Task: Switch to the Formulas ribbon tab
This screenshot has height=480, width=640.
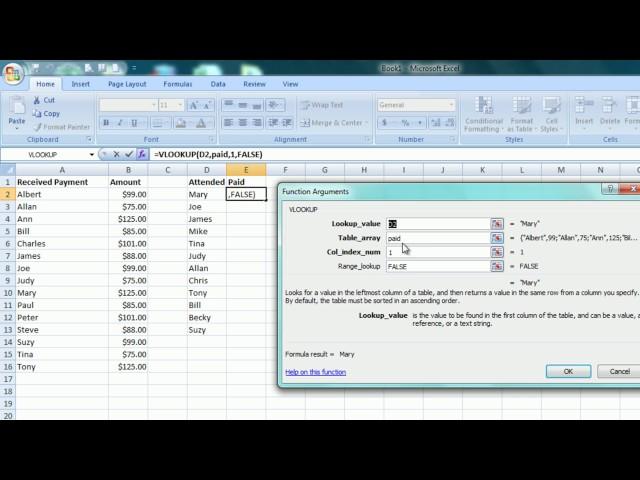Action: (177, 84)
